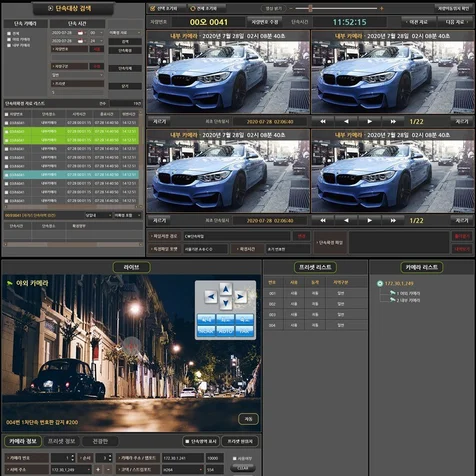Click the next record button (다음 자료)
This screenshot has width=476, height=476.
point(455,22)
